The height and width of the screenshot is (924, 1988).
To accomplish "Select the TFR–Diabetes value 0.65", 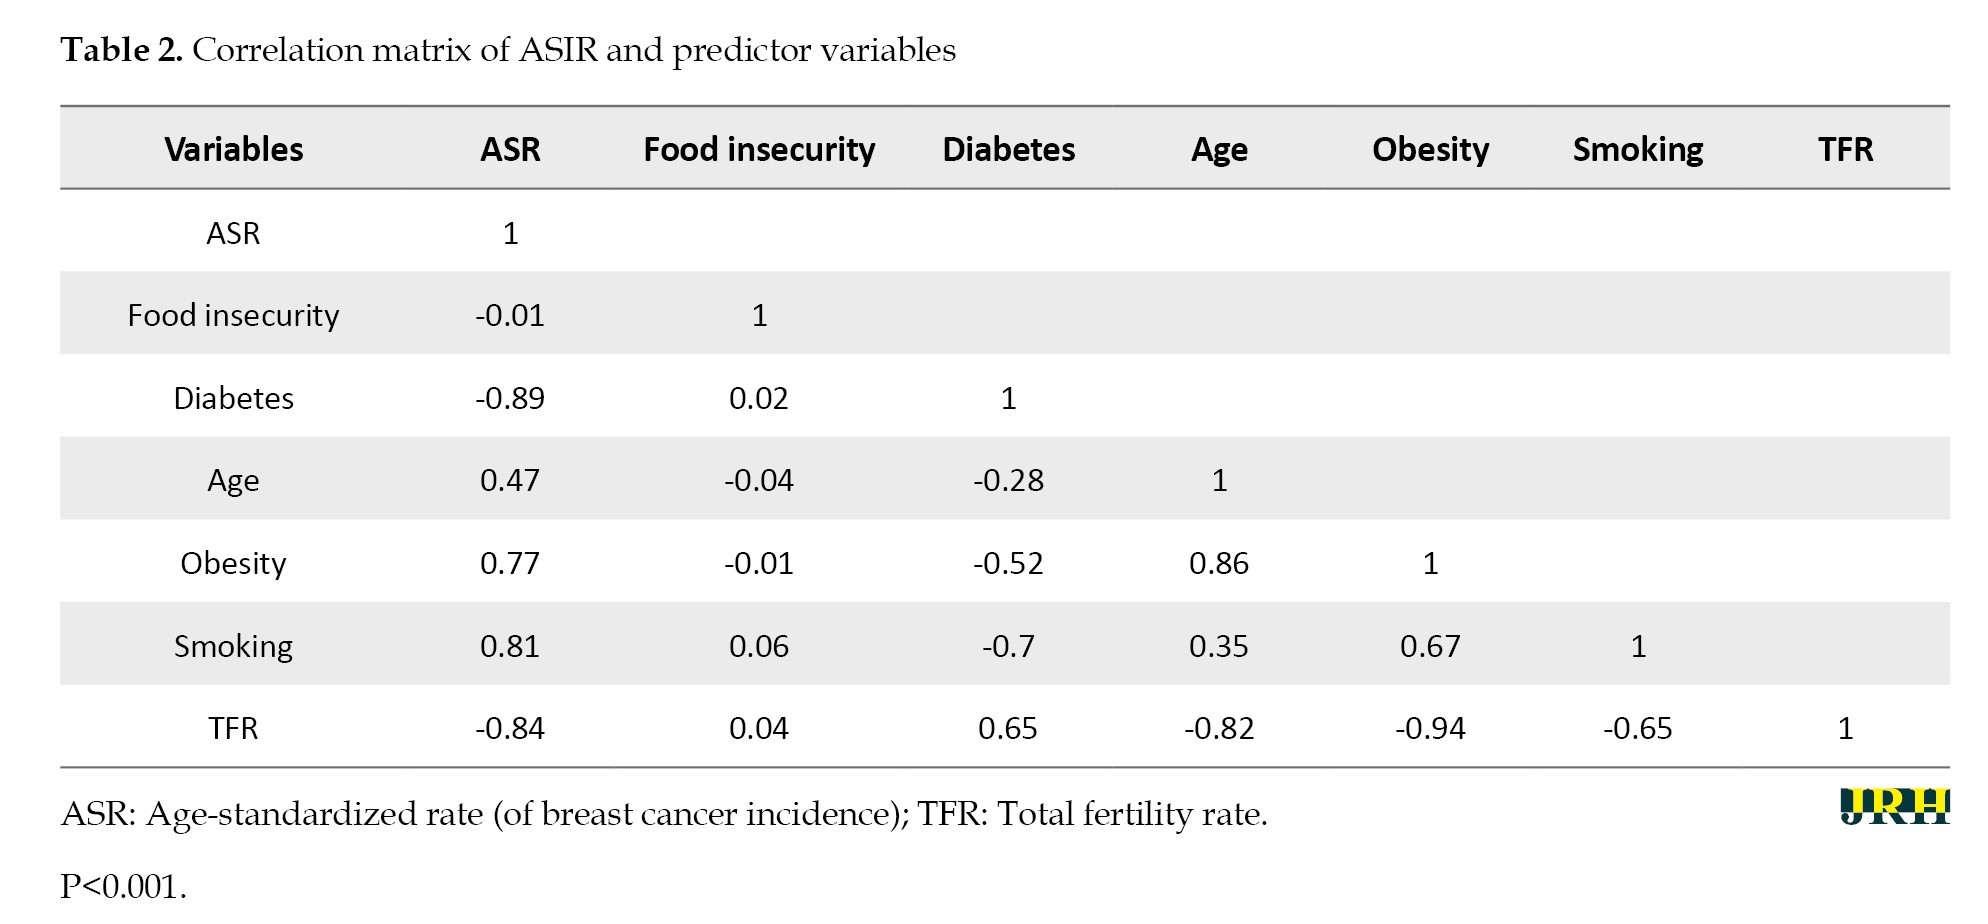I will 1008,728.
